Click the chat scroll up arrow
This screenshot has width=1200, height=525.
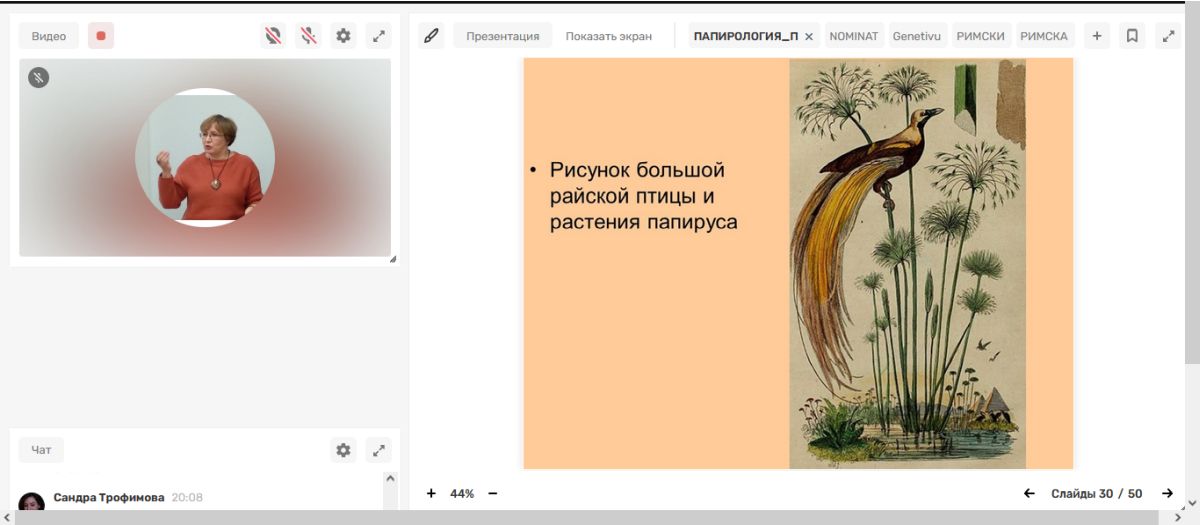[x=391, y=479]
